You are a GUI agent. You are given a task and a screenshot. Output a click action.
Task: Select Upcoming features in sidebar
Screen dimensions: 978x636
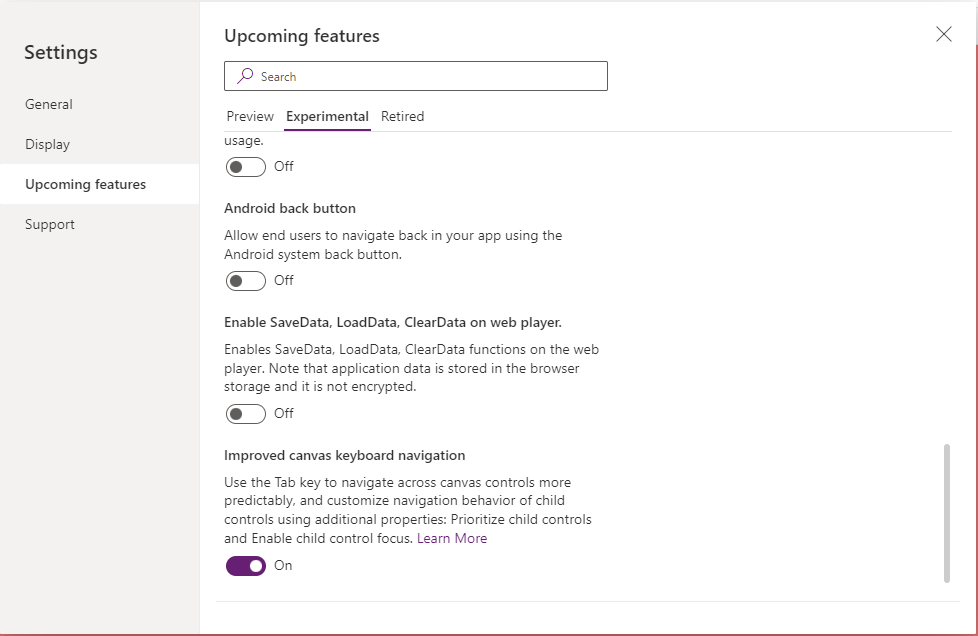100,184
